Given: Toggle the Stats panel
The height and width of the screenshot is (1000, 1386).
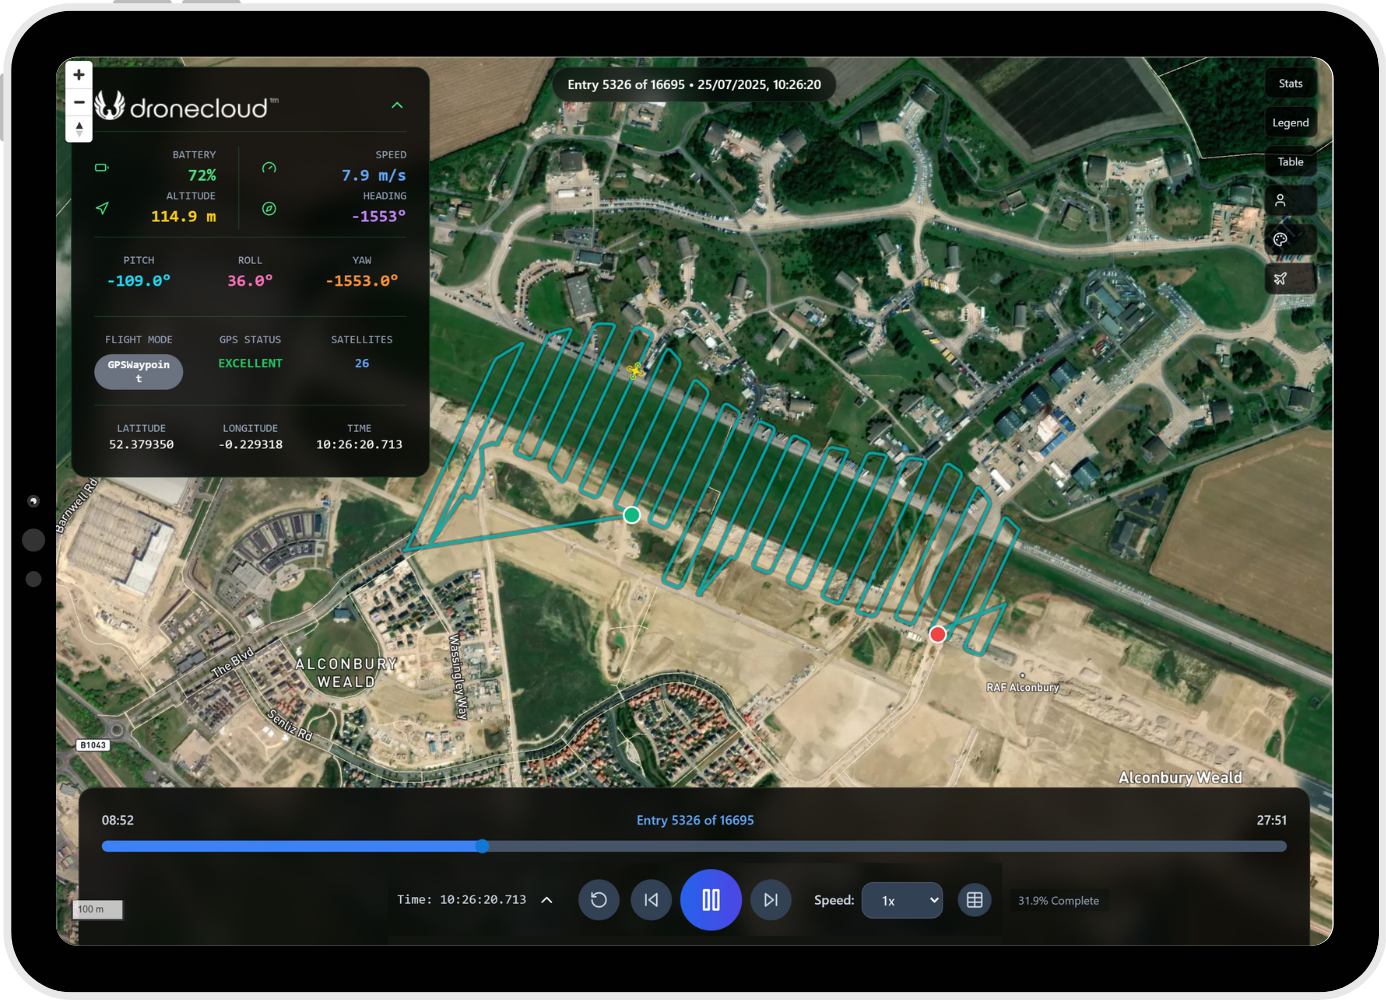Looking at the screenshot, I should click(1290, 84).
